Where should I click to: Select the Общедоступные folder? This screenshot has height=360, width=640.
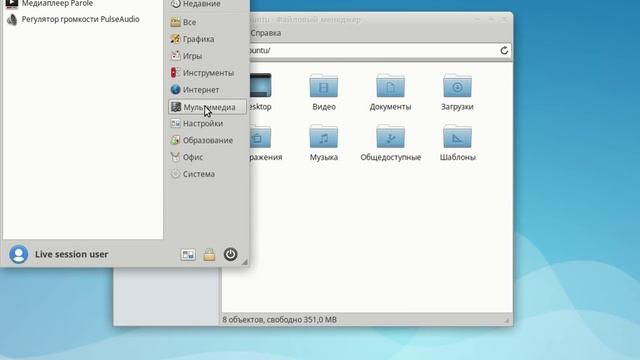(x=390, y=143)
